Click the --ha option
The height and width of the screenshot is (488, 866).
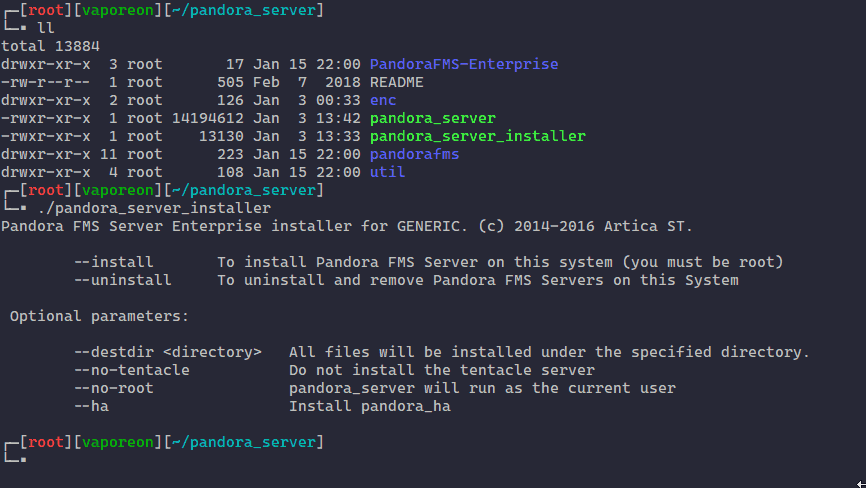(x=91, y=406)
